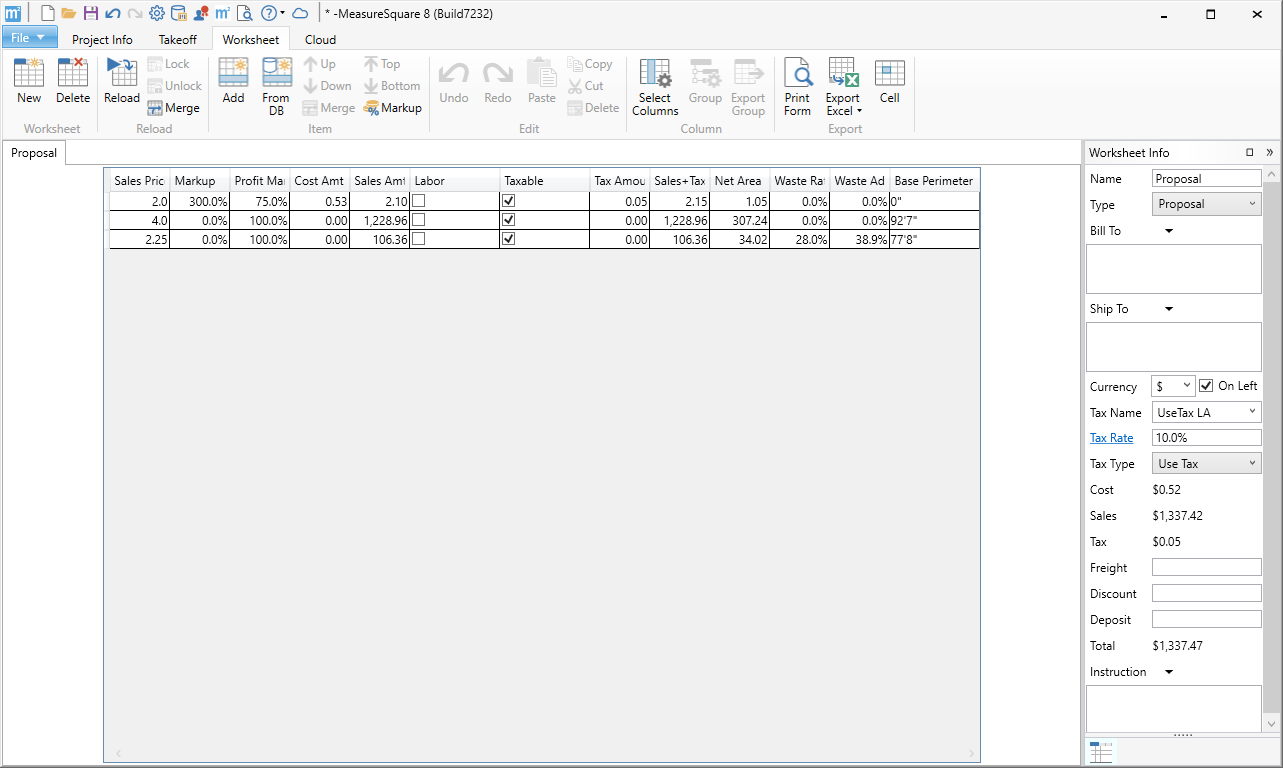The image size is (1283, 768).
Task: Merge worksheet in the Reload group
Action: pos(174,108)
